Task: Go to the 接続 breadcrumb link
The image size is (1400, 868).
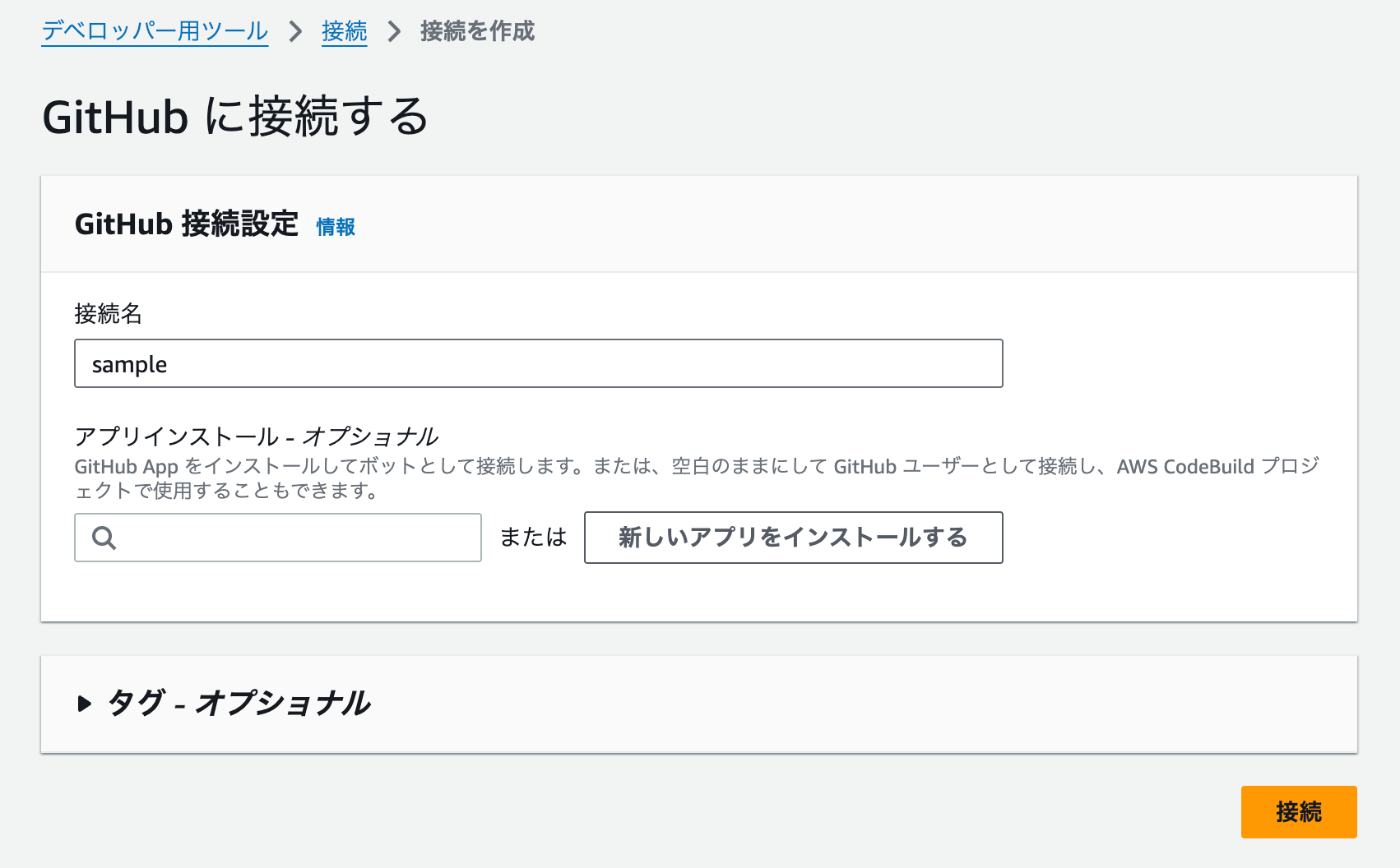Action: coord(344,31)
